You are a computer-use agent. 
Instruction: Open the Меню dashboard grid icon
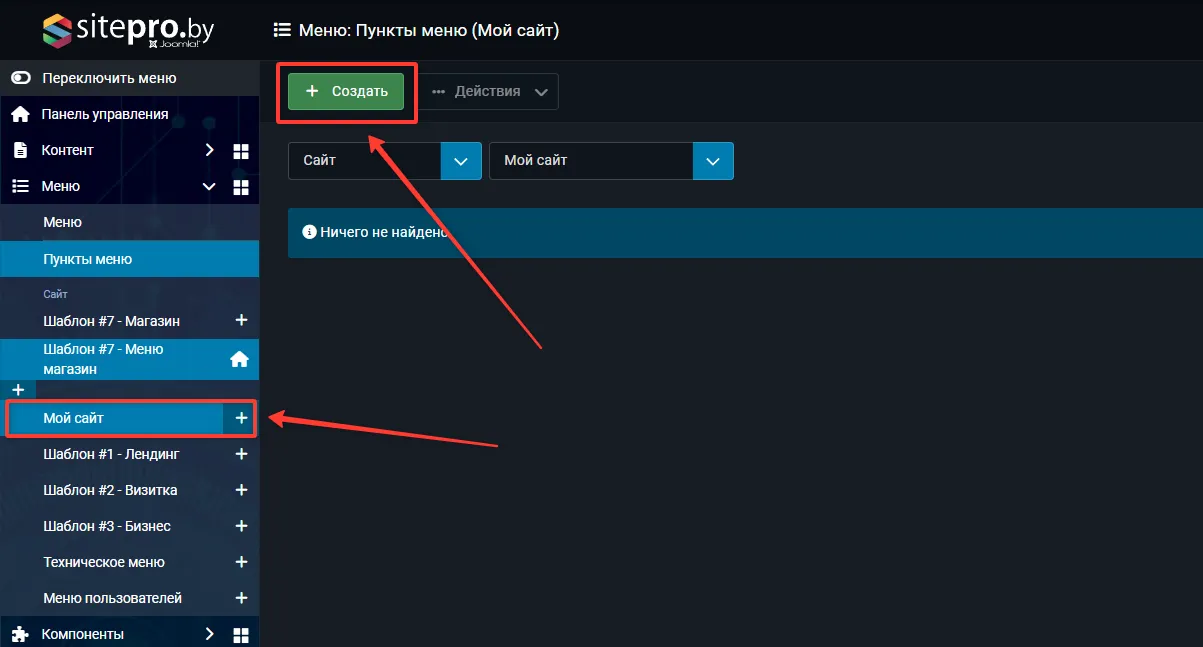pos(240,187)
